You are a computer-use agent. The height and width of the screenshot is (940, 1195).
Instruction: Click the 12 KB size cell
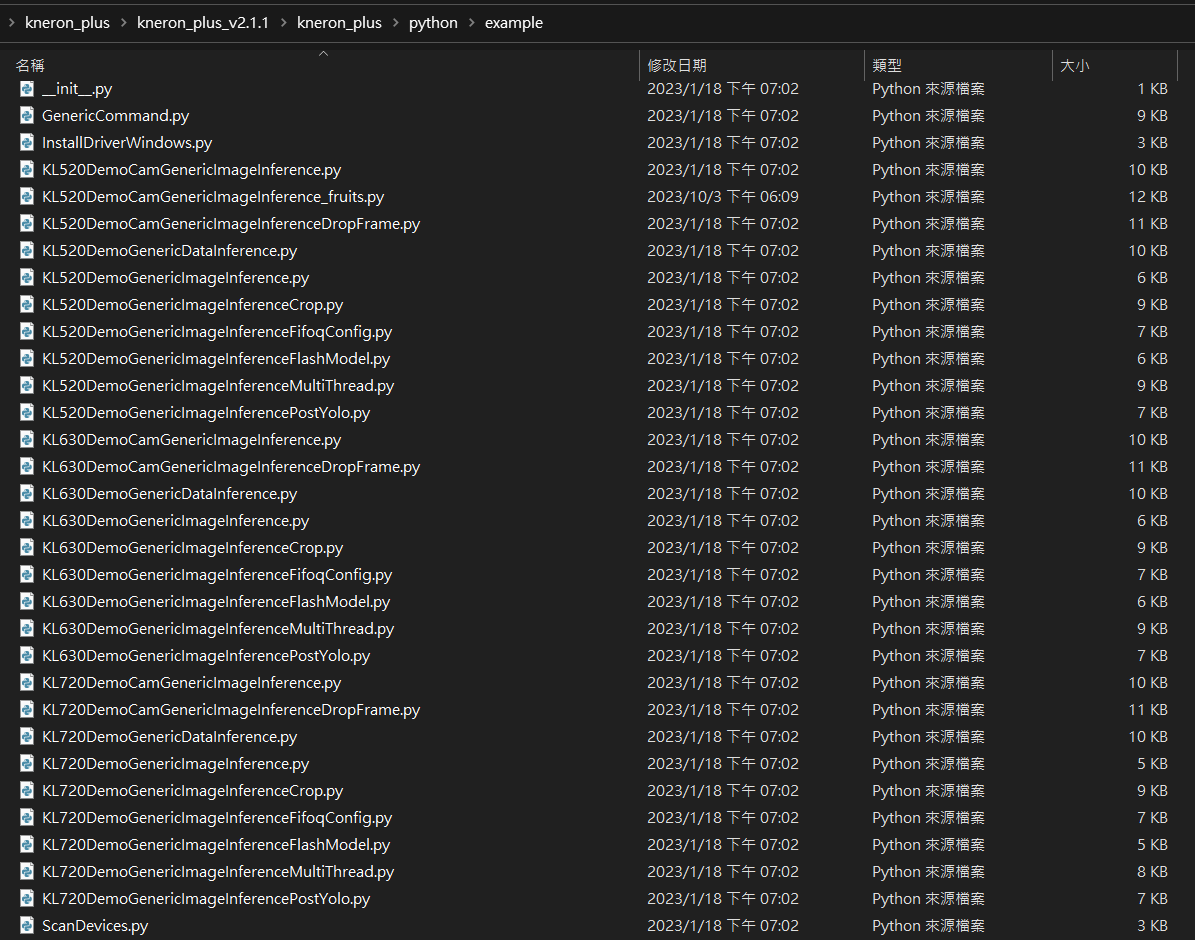click(1148, 197)
